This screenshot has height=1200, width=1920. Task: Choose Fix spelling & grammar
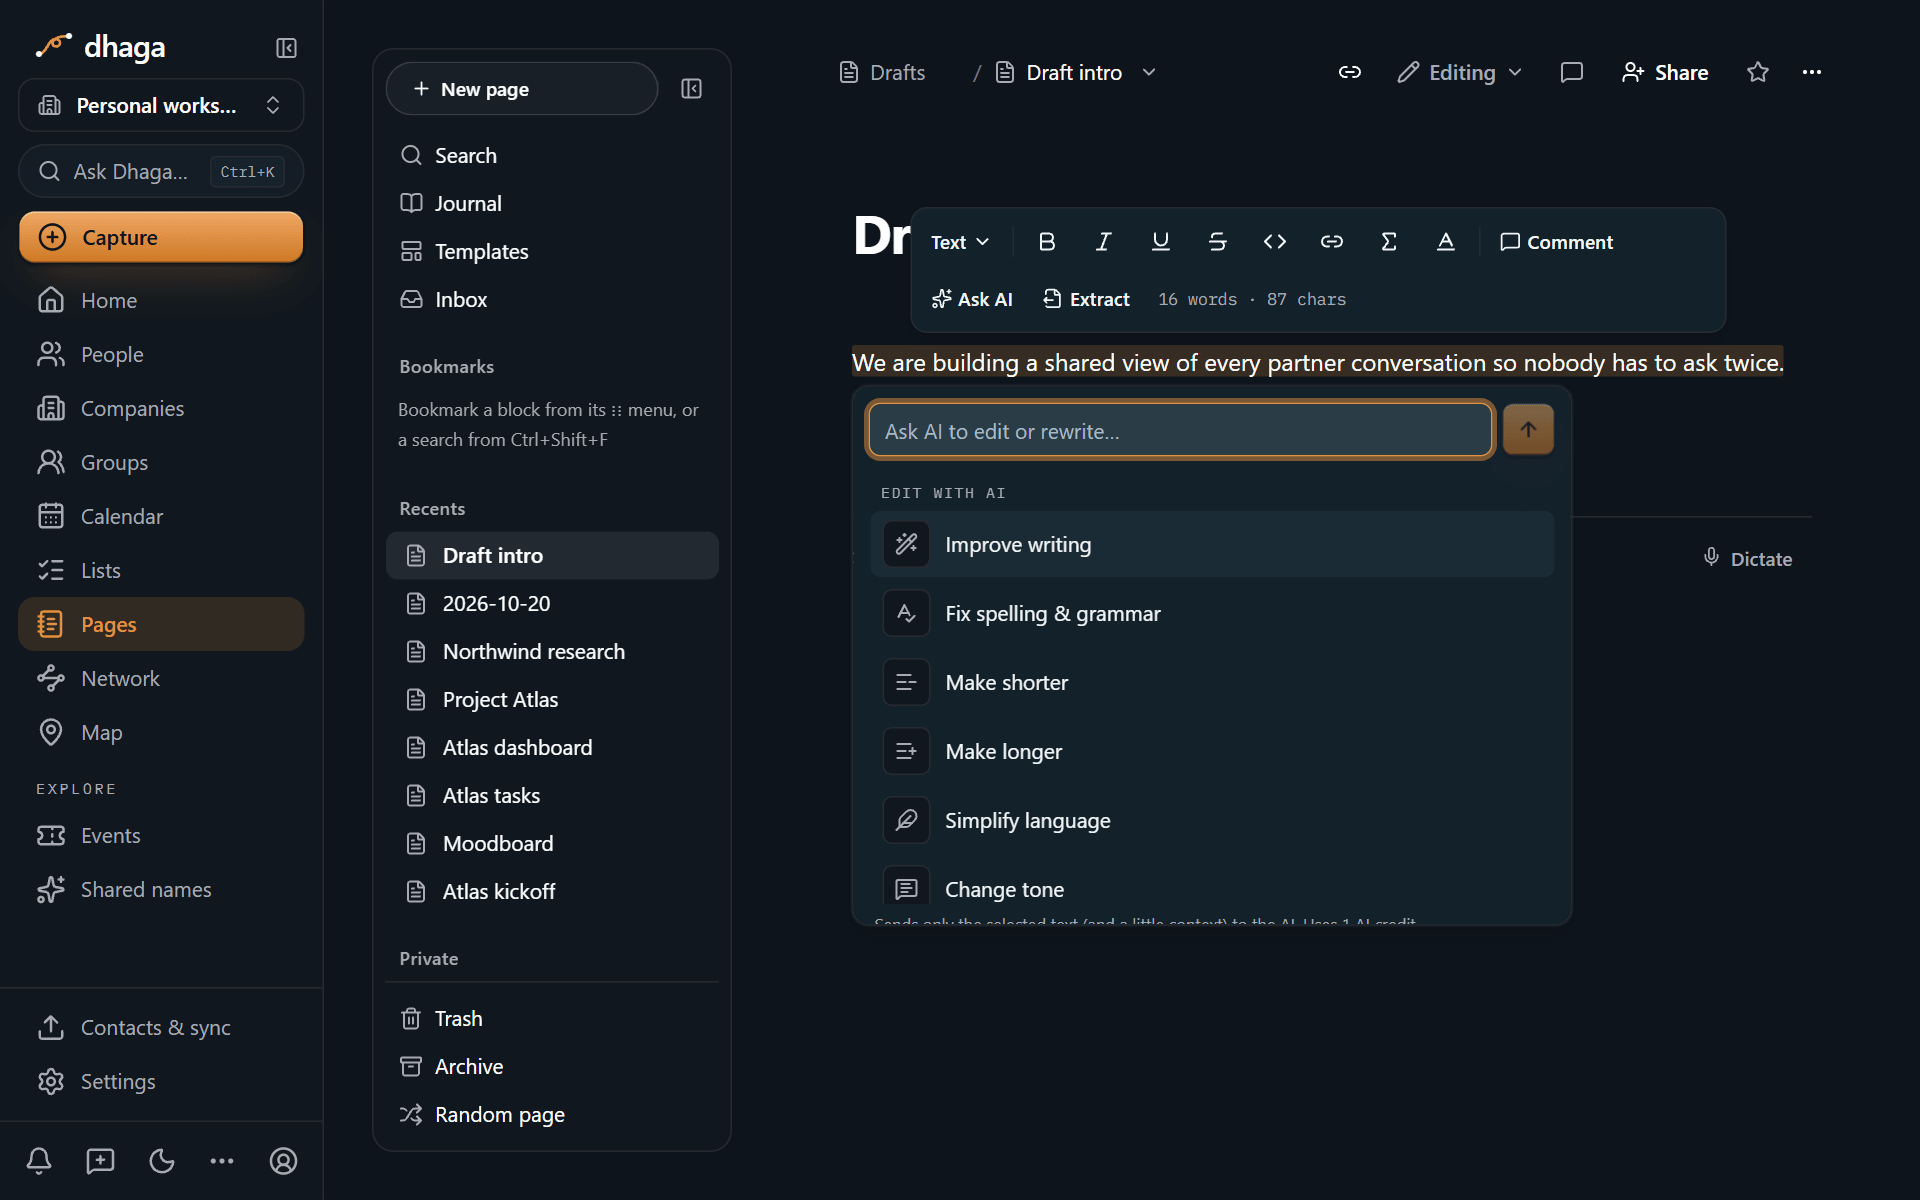click(1212, 613)
